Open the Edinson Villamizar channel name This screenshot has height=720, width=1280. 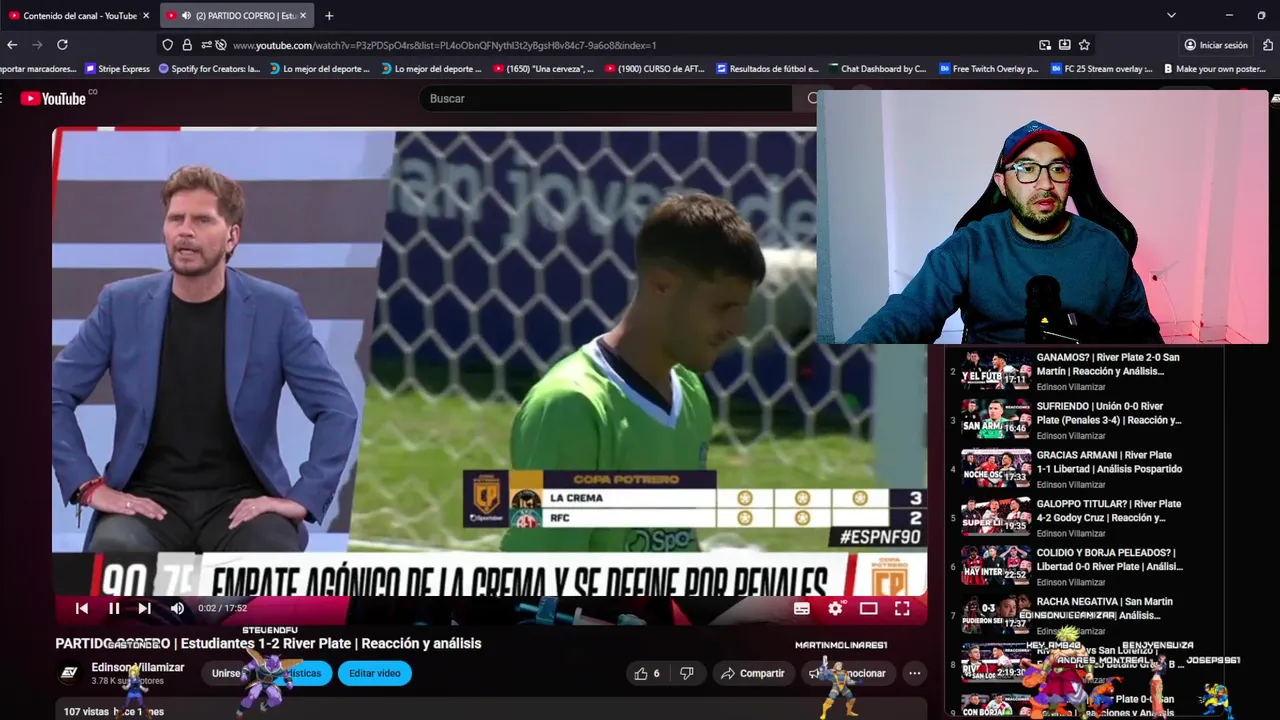138,667
